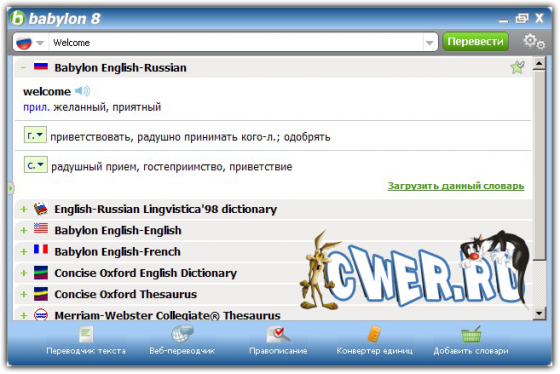
Task: Collapse the Babylon English-Russian section
Action: [24, 68]
